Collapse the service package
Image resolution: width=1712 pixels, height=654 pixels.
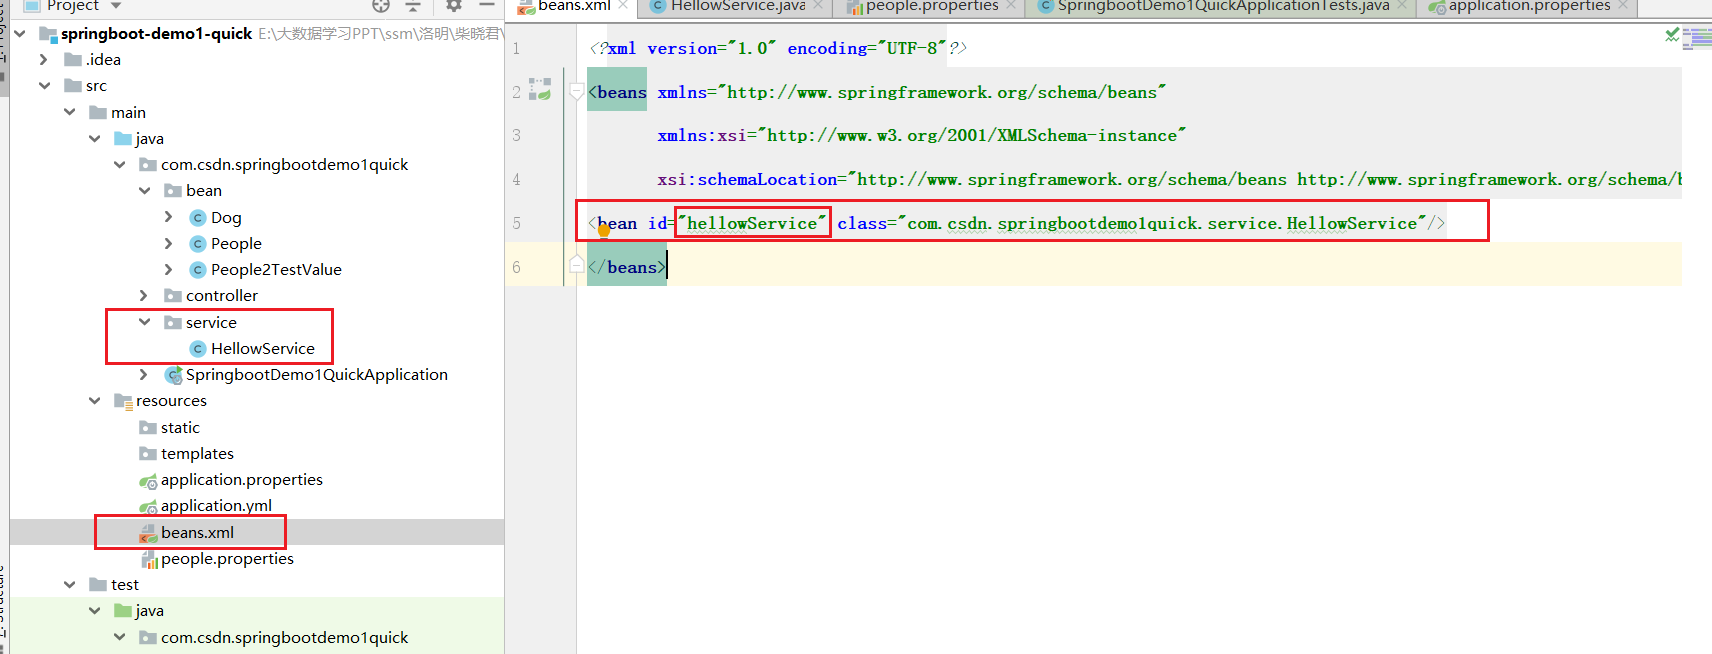(x=144, y=322)
